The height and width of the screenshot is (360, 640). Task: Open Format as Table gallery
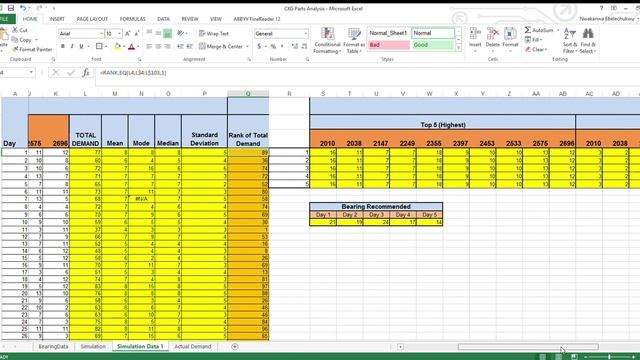[x=353, y=40]
